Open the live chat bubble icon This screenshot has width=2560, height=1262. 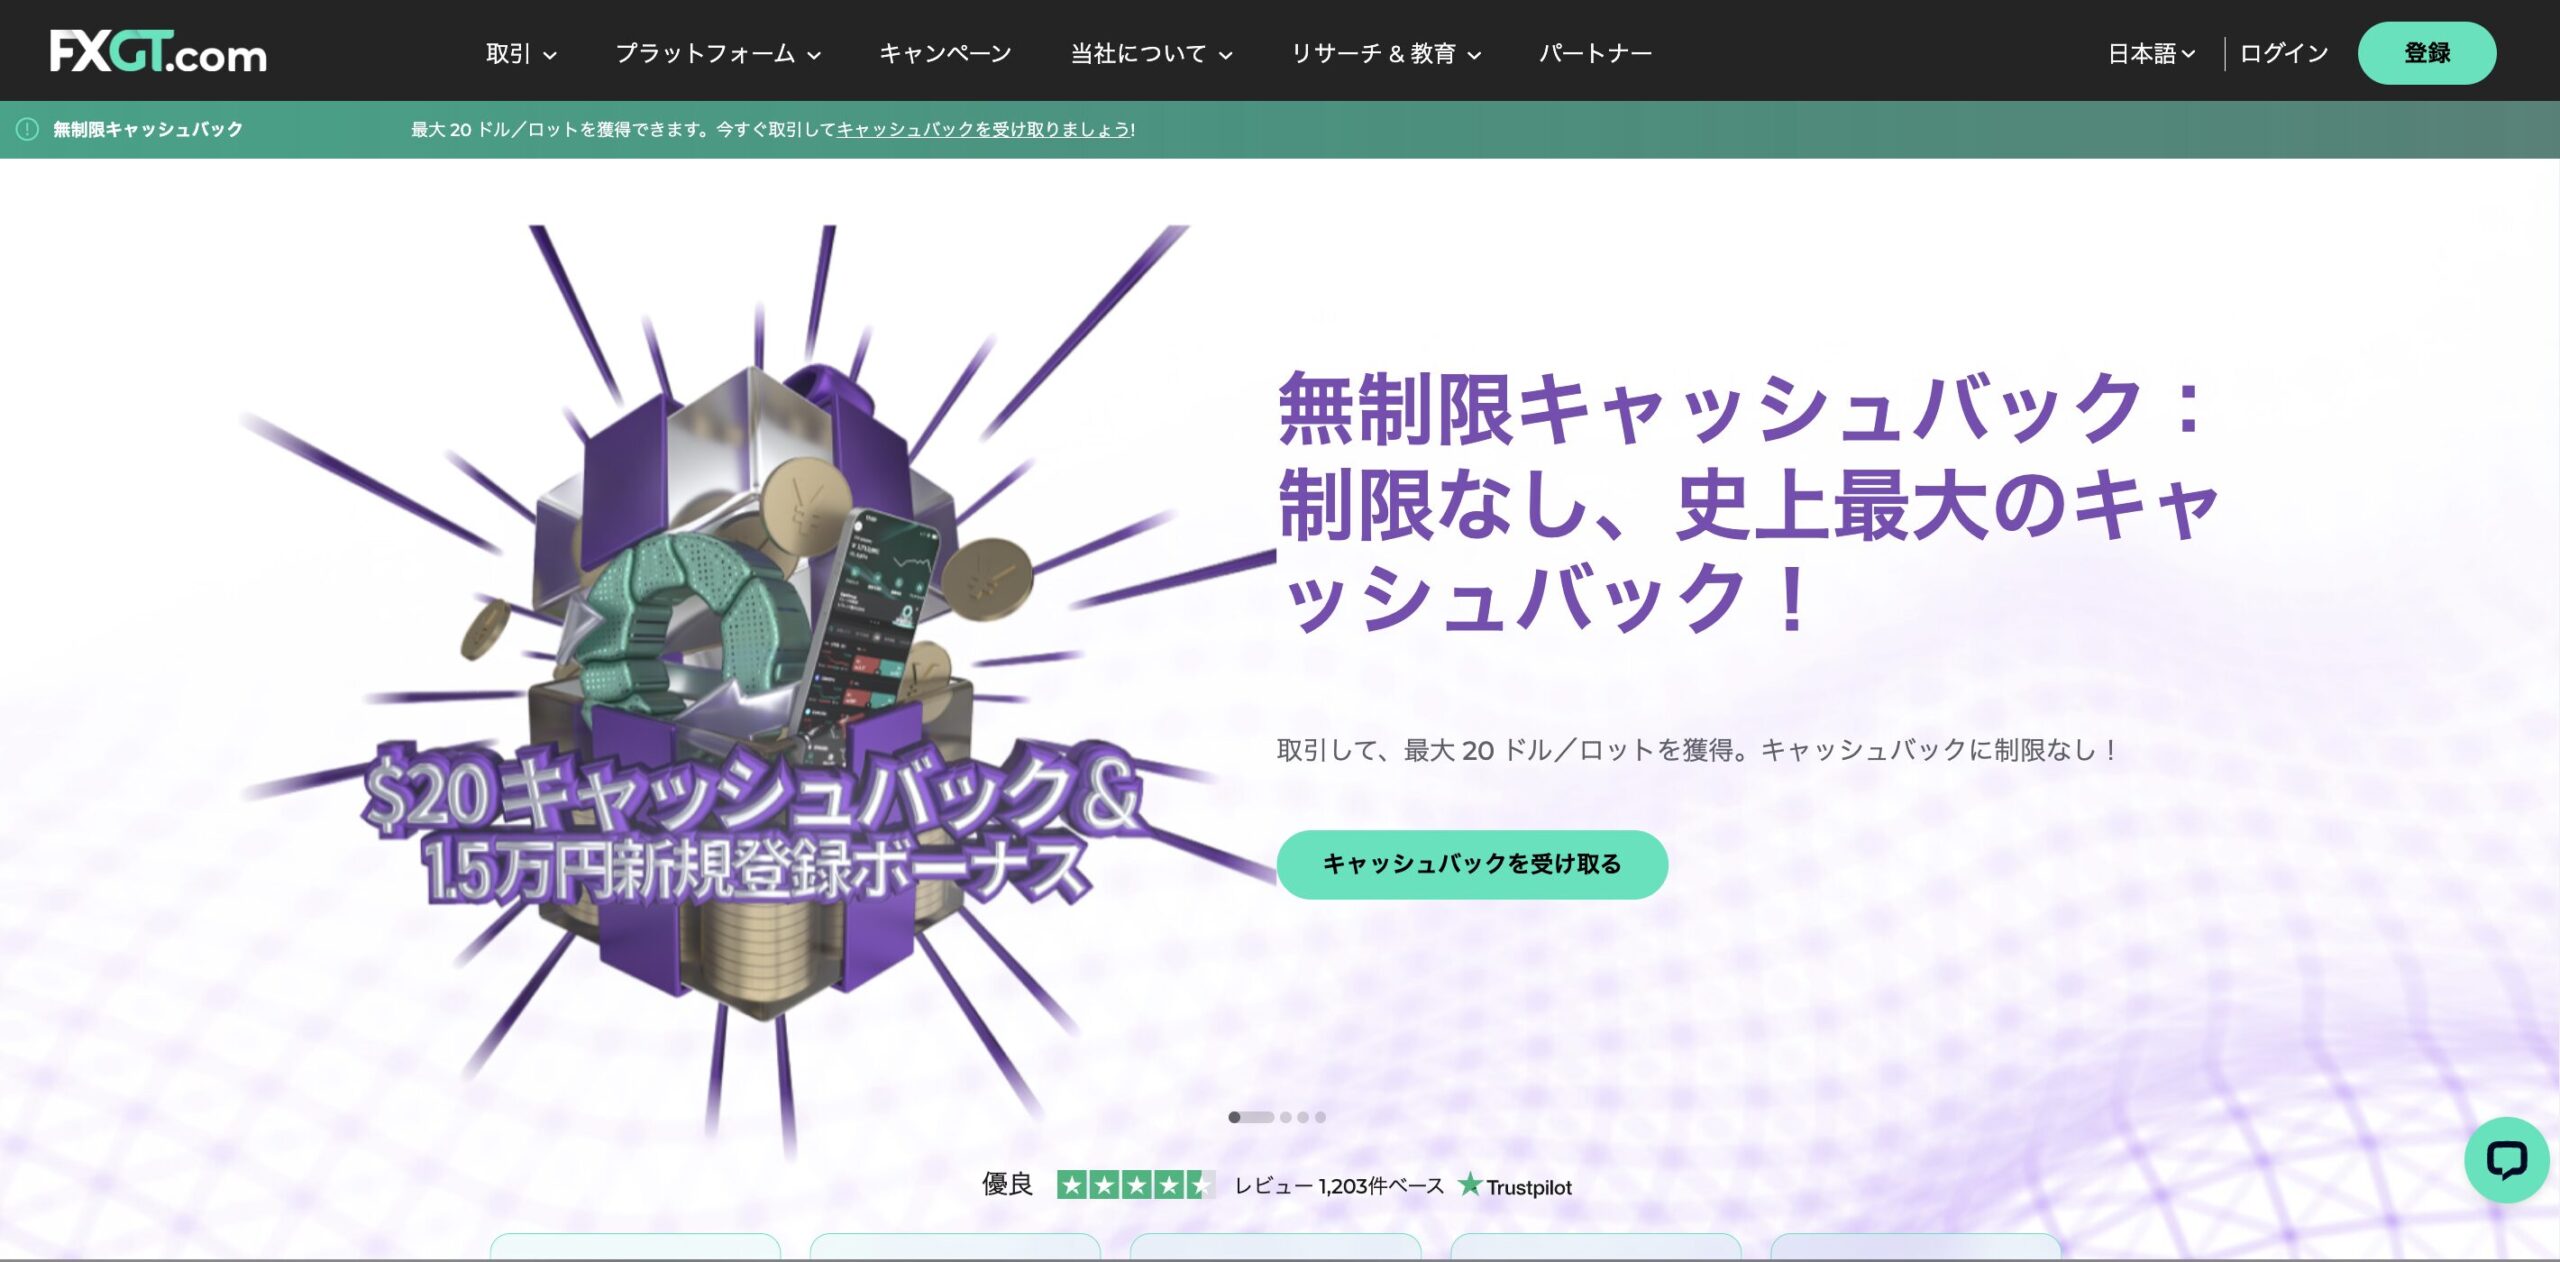point(2506,1160)
